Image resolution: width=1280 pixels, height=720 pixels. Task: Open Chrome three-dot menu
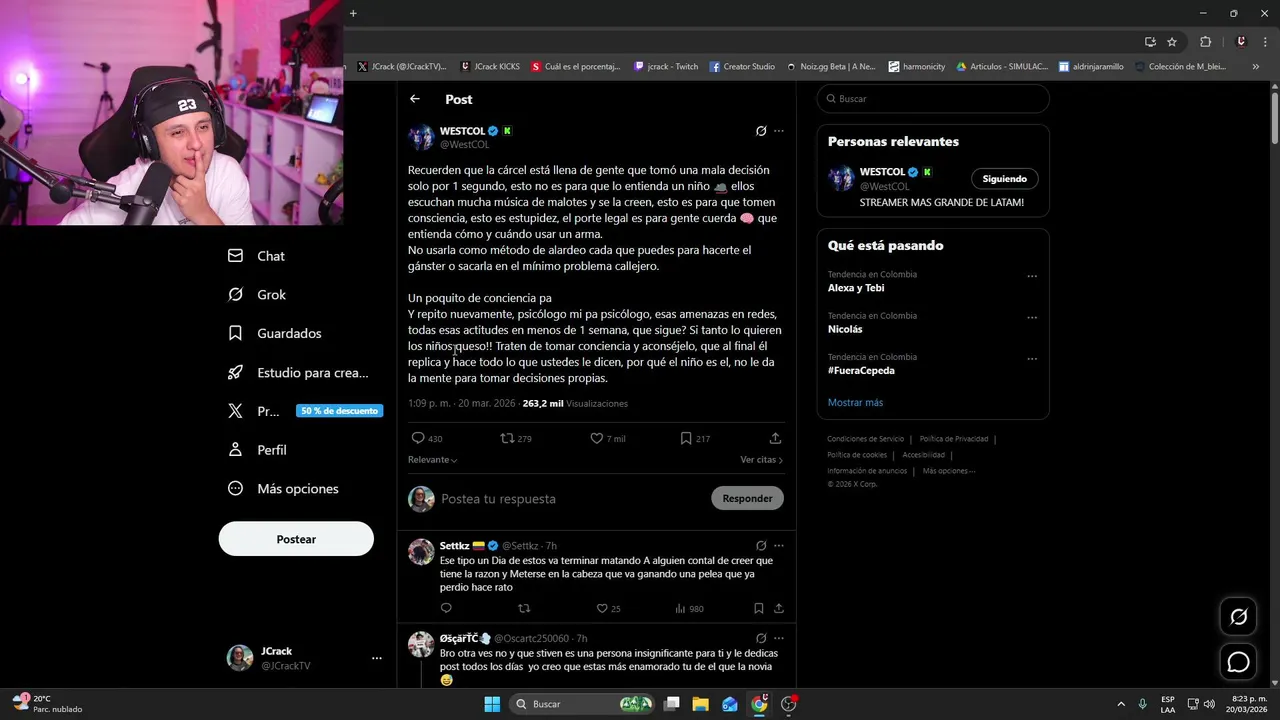tap(1266, 42)
